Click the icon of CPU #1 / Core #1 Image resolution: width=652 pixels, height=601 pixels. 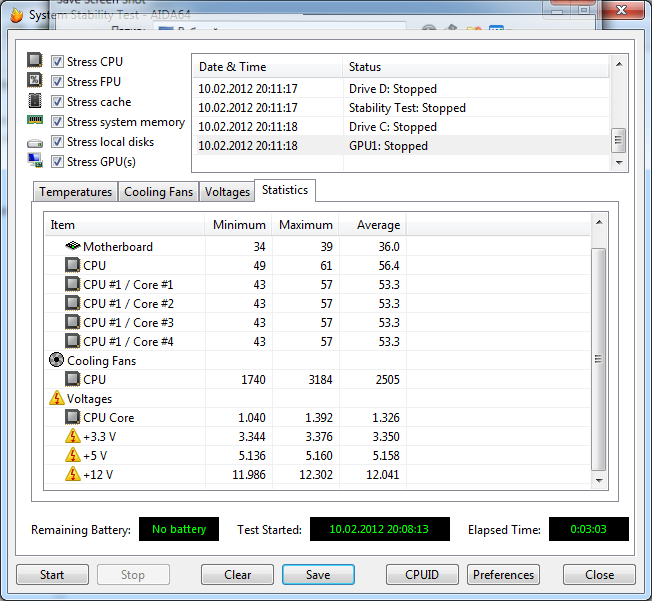[72, 284]
